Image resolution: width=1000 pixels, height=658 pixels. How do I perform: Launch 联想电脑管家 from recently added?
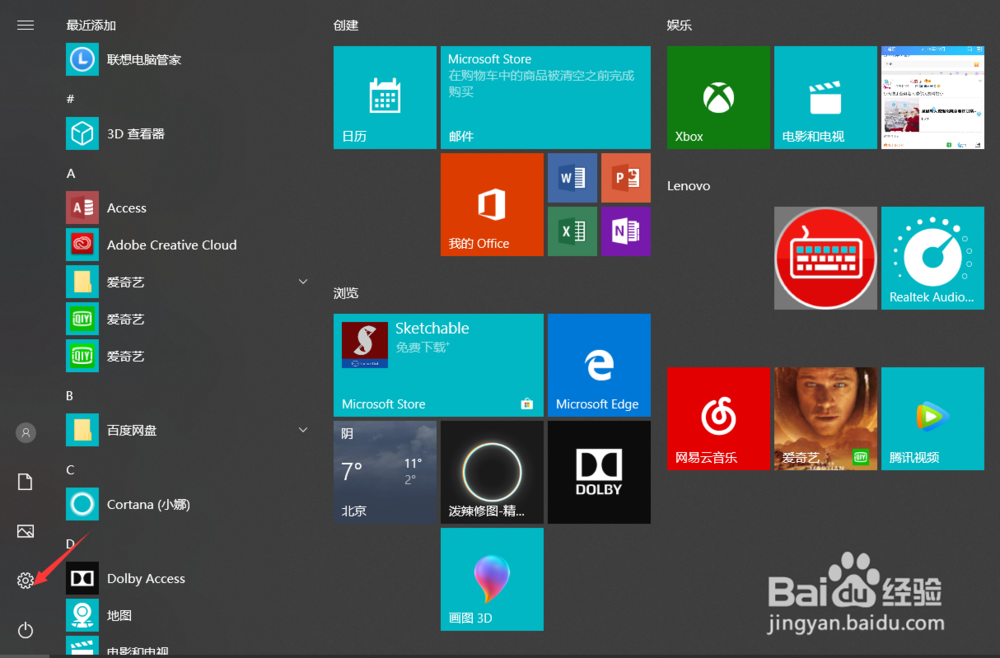(x=187, y=59)
